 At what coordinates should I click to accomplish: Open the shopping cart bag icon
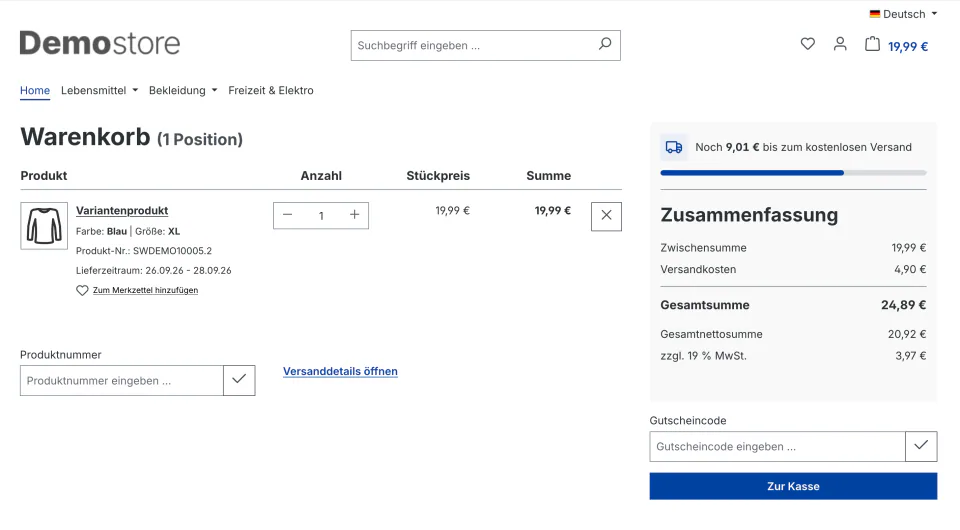872,44
